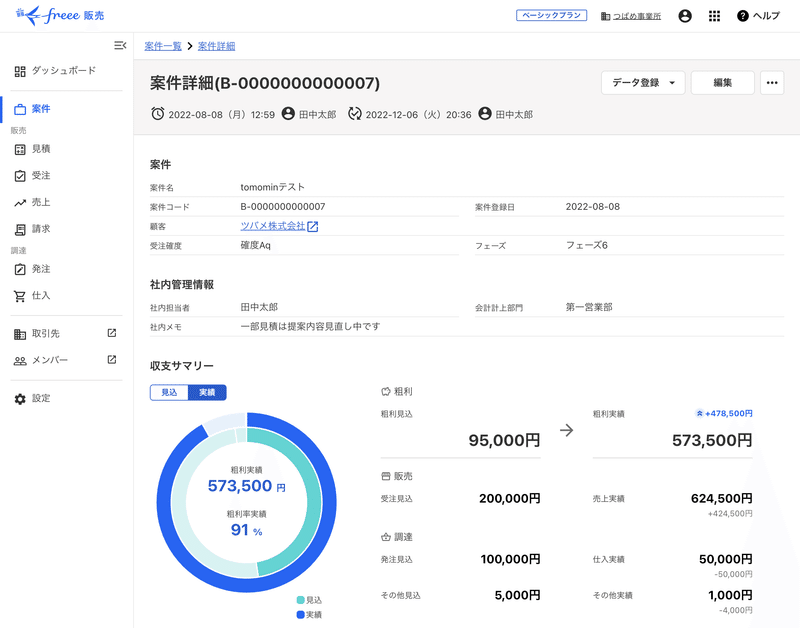The image size is (800, 628).
Task: Click the upward trend icon beside +478,500円
Action: coord(699,414)
